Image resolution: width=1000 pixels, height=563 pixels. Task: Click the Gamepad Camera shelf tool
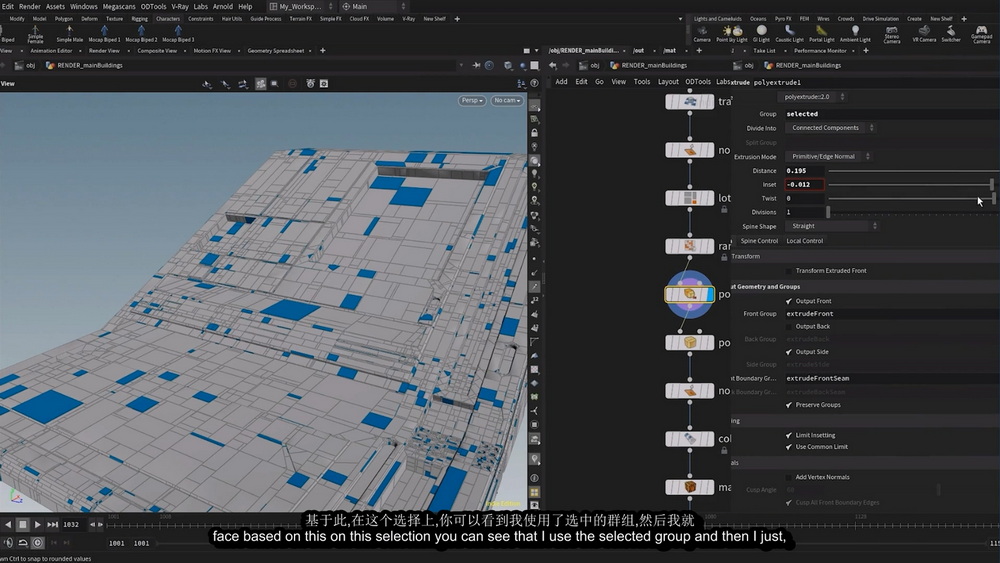click(982, 34)
